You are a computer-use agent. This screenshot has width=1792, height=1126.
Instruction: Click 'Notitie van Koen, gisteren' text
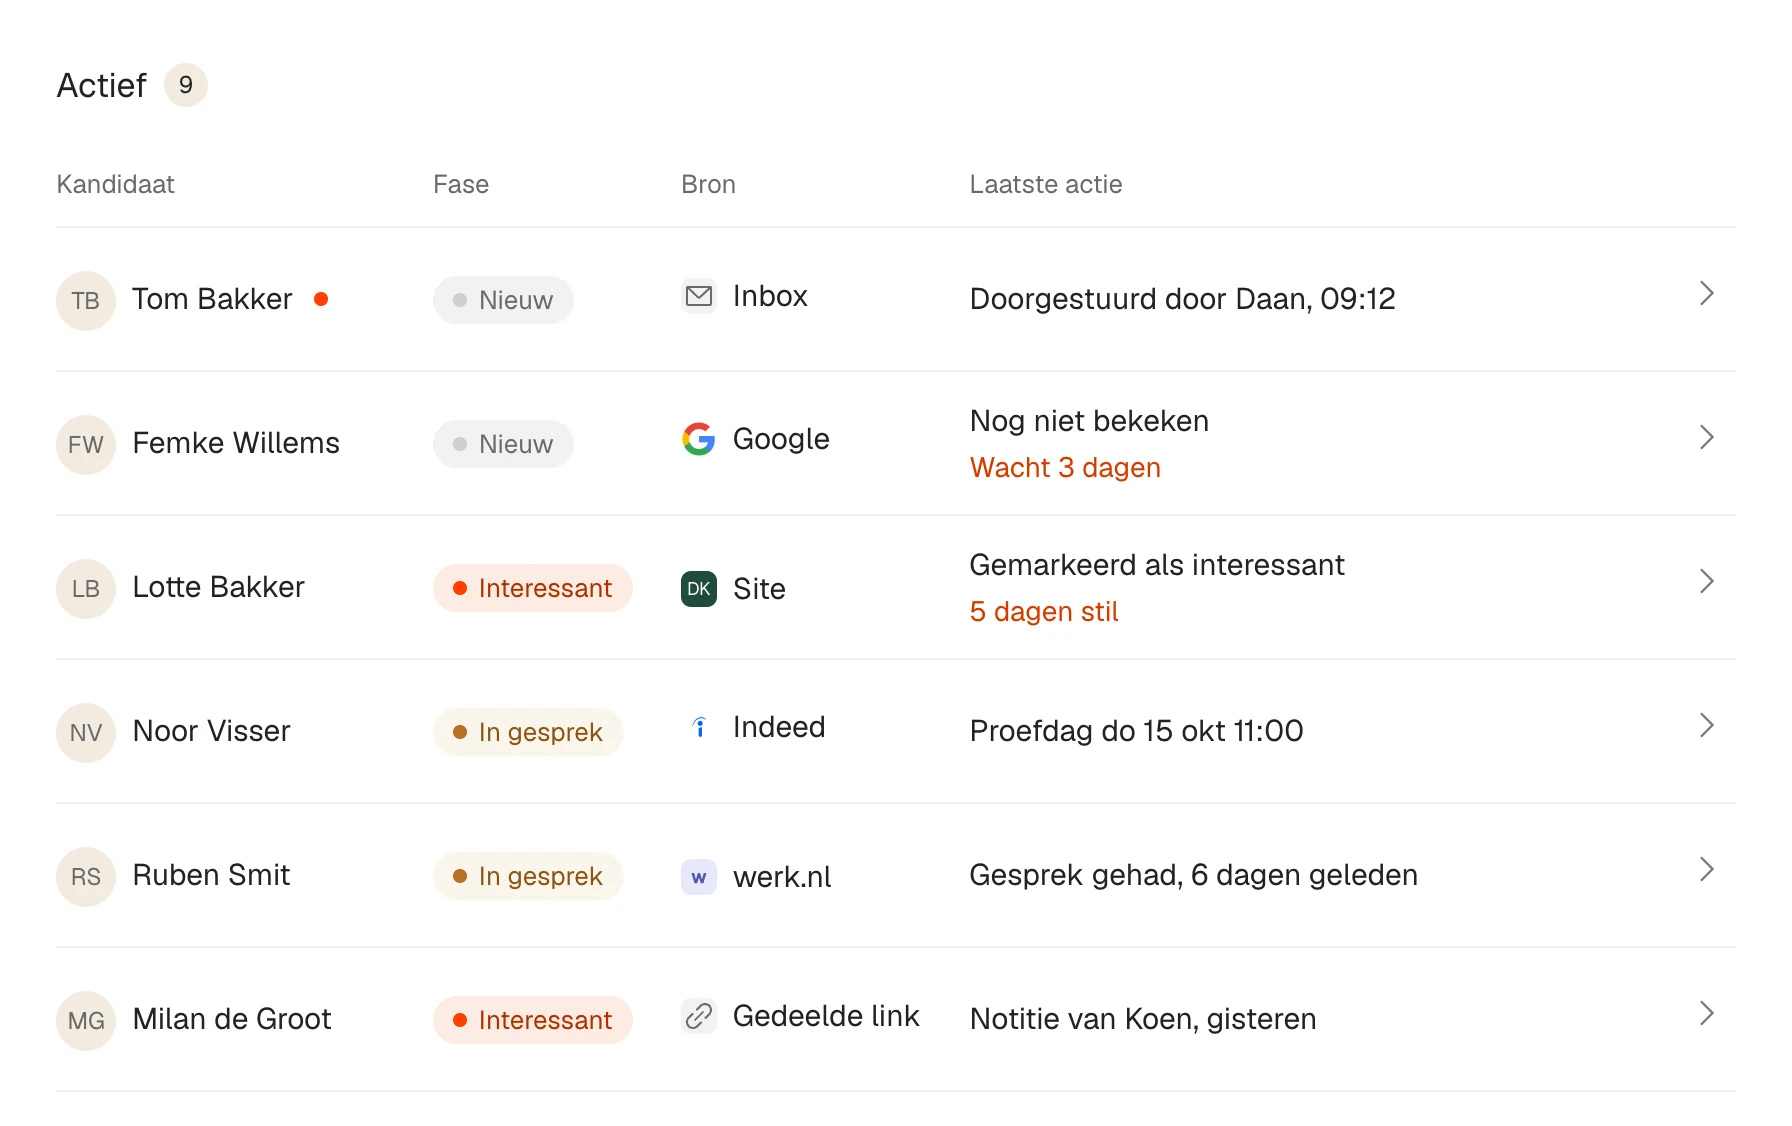click(x=1143, y=1019)
